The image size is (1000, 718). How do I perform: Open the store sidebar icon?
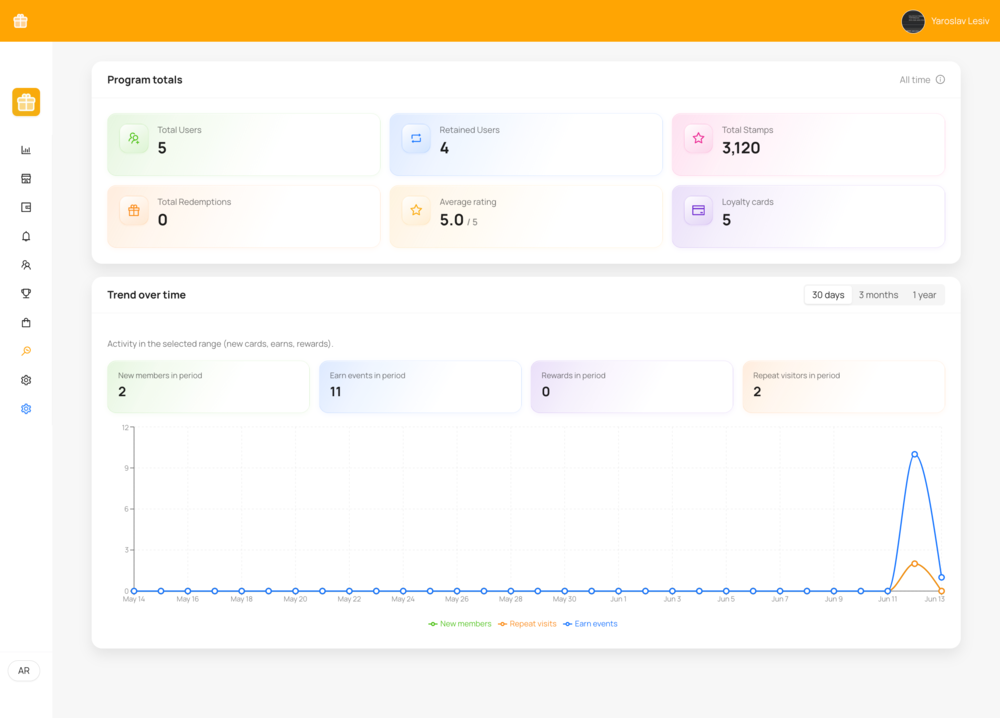[x=26, y=179]
